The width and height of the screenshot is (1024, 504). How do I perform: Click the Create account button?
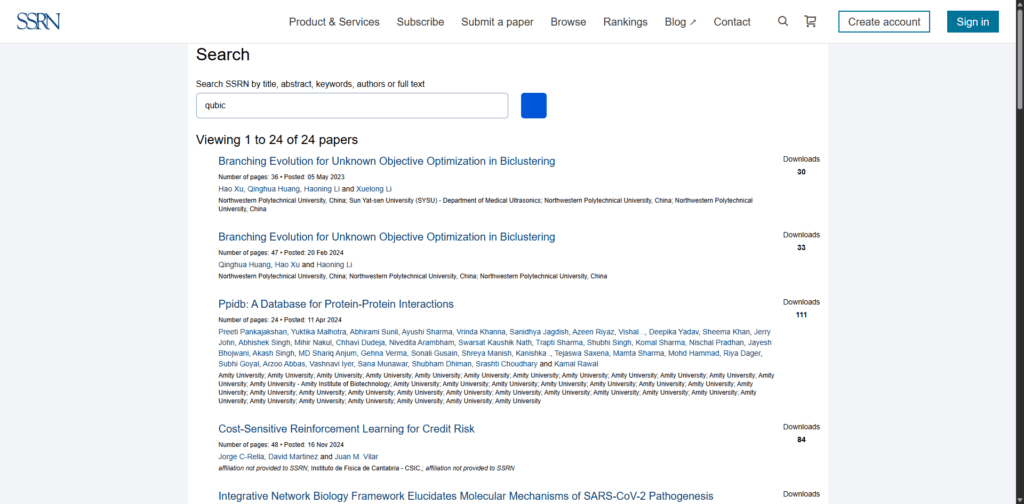point(884,22)
